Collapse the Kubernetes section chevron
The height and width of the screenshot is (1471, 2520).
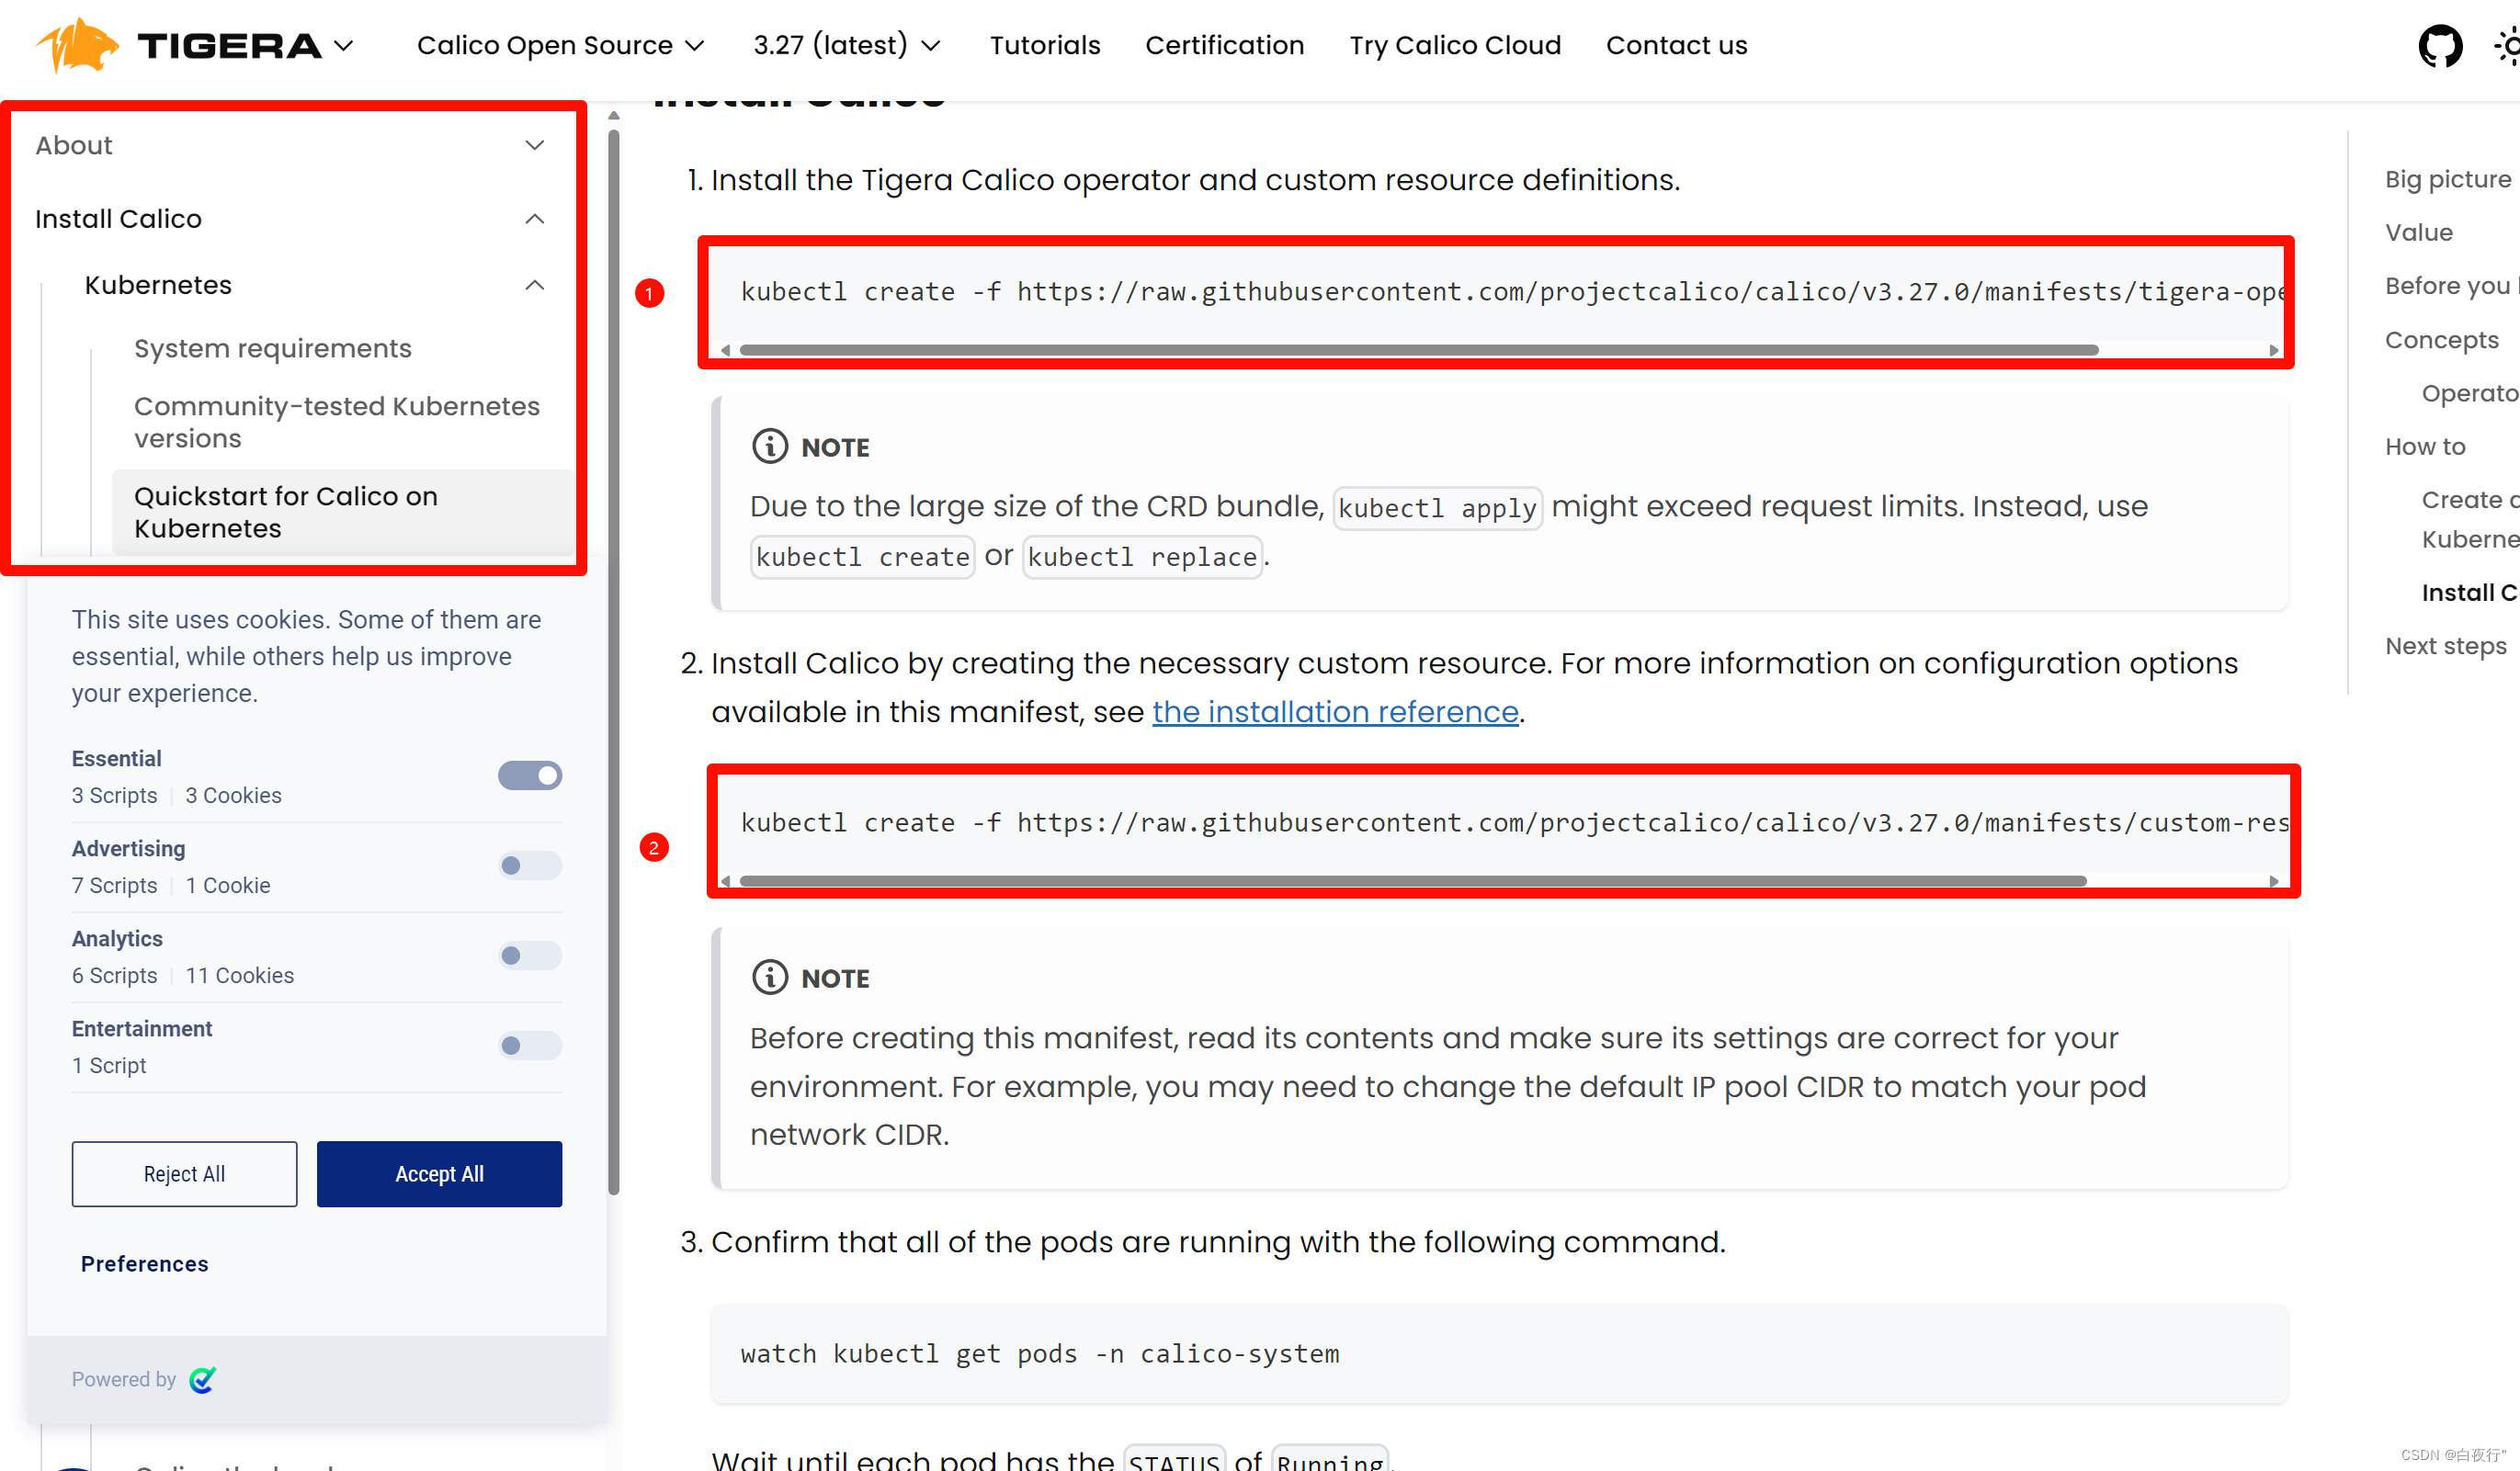tap(535, 285)
